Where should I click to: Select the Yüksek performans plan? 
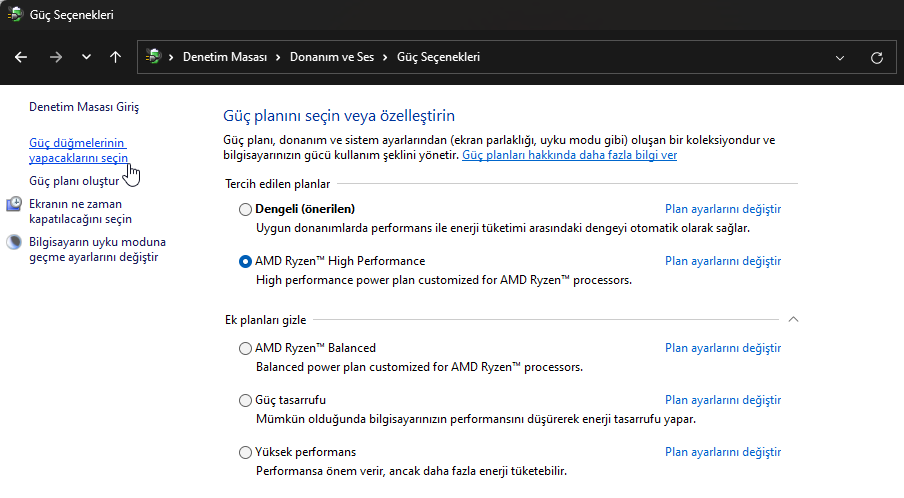[245, 452]
